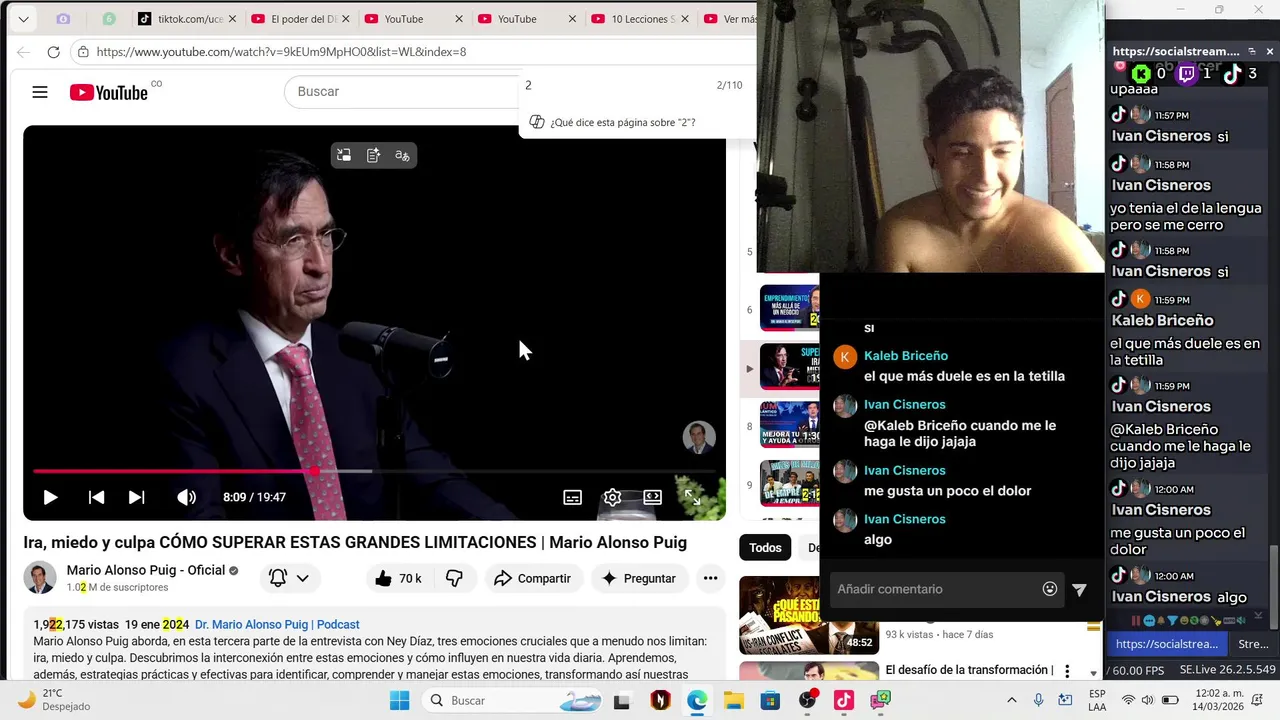Click the Twitch counter icon in Social Stream
The height and width of the screenshot is (720, 1280).
[1186, 73]
